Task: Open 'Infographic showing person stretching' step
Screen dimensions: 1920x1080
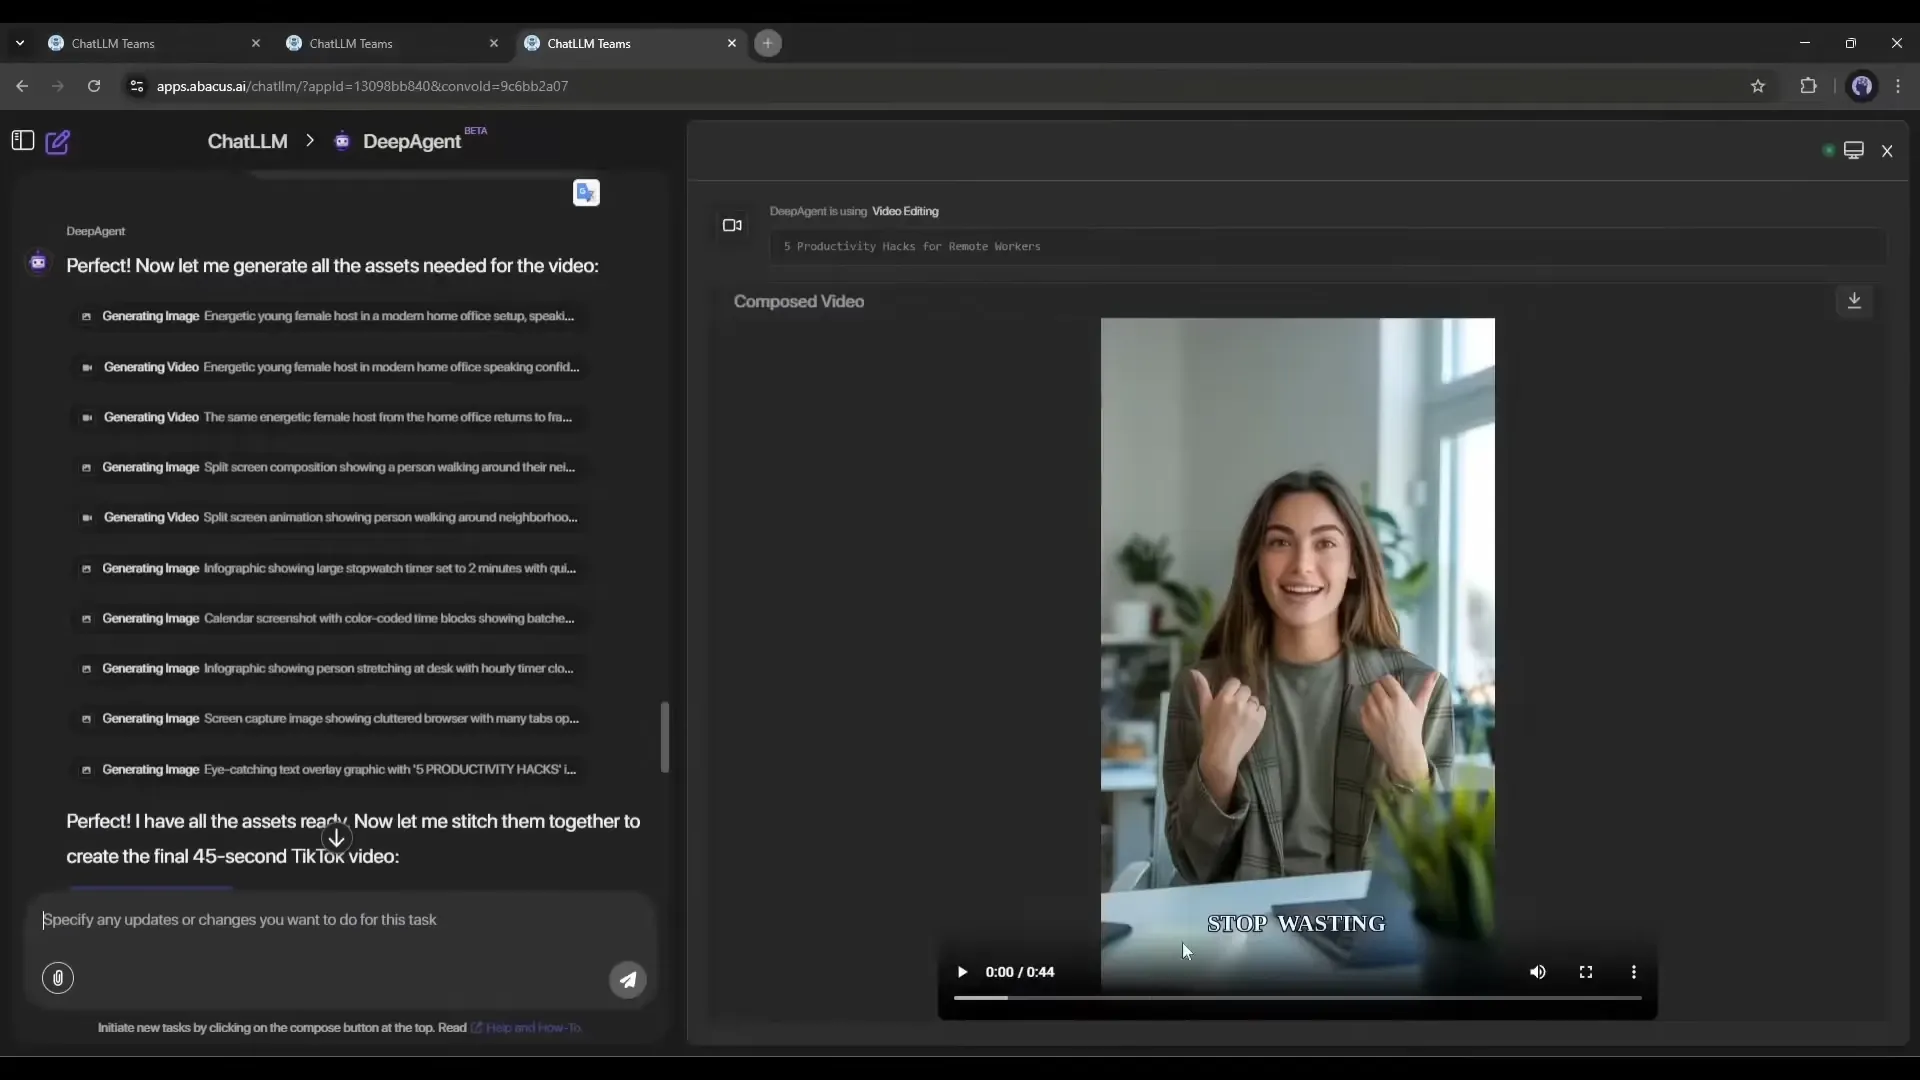Action: point(329,668)
